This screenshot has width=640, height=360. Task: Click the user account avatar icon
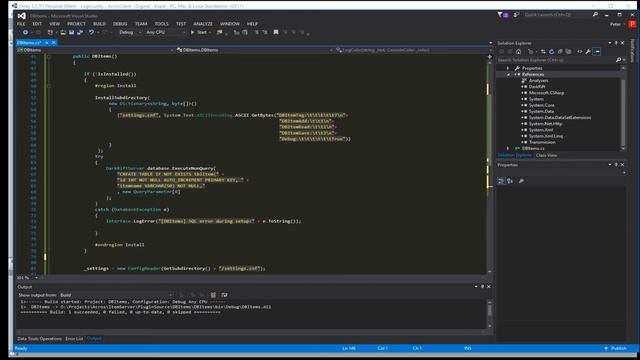[632, 24]
